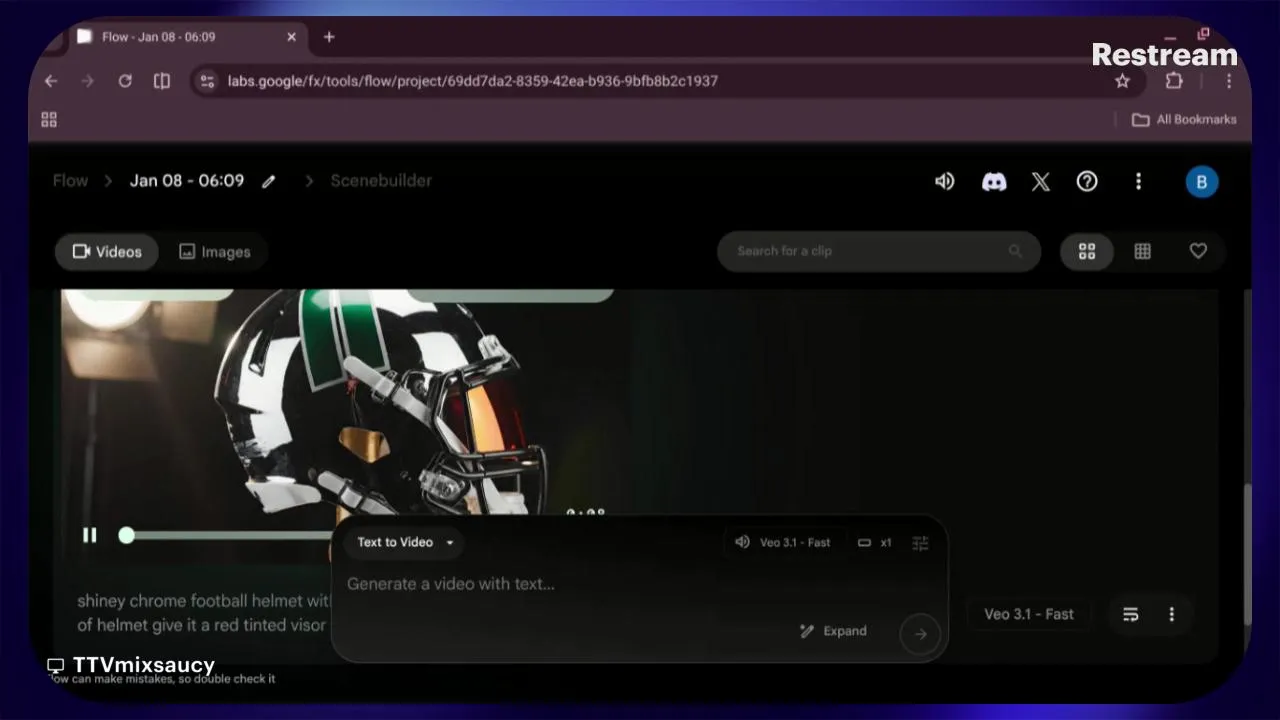
Task: Open Veo 3.1 - Fast model selector in prompt box
Action: click(x=784, y=542)
